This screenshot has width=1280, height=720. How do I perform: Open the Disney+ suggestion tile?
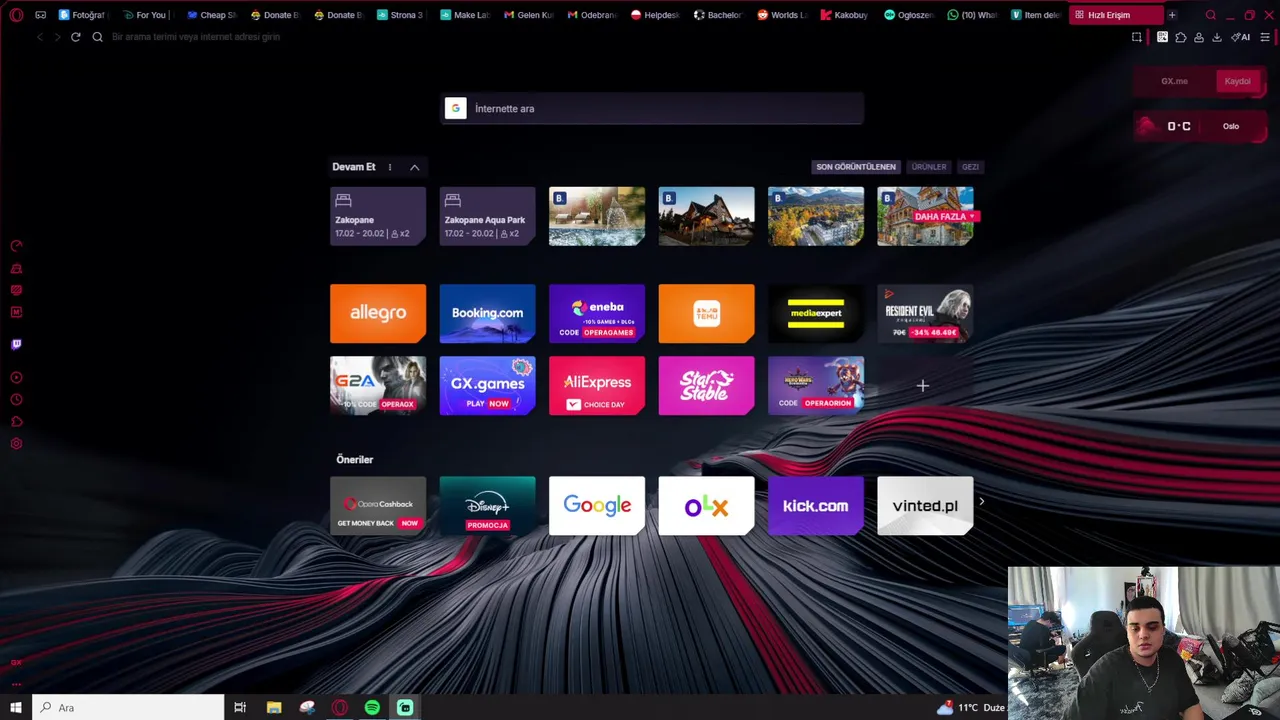click(487, 505)
